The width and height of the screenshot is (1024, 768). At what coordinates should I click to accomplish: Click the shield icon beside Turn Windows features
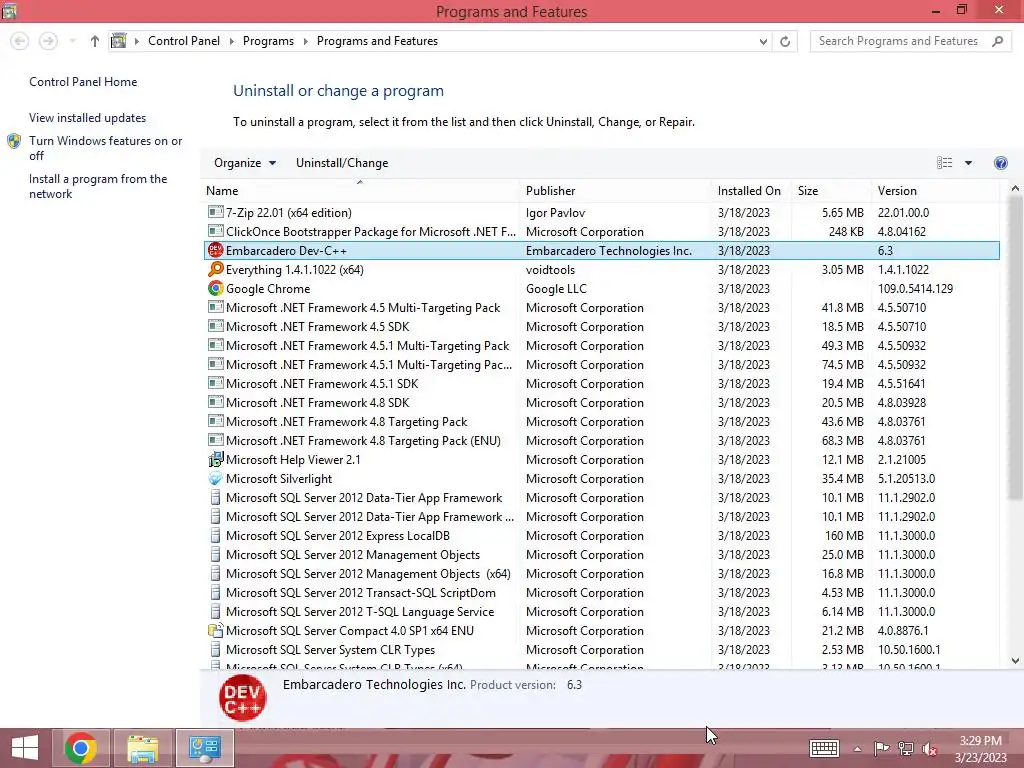[x=14, y=141]
